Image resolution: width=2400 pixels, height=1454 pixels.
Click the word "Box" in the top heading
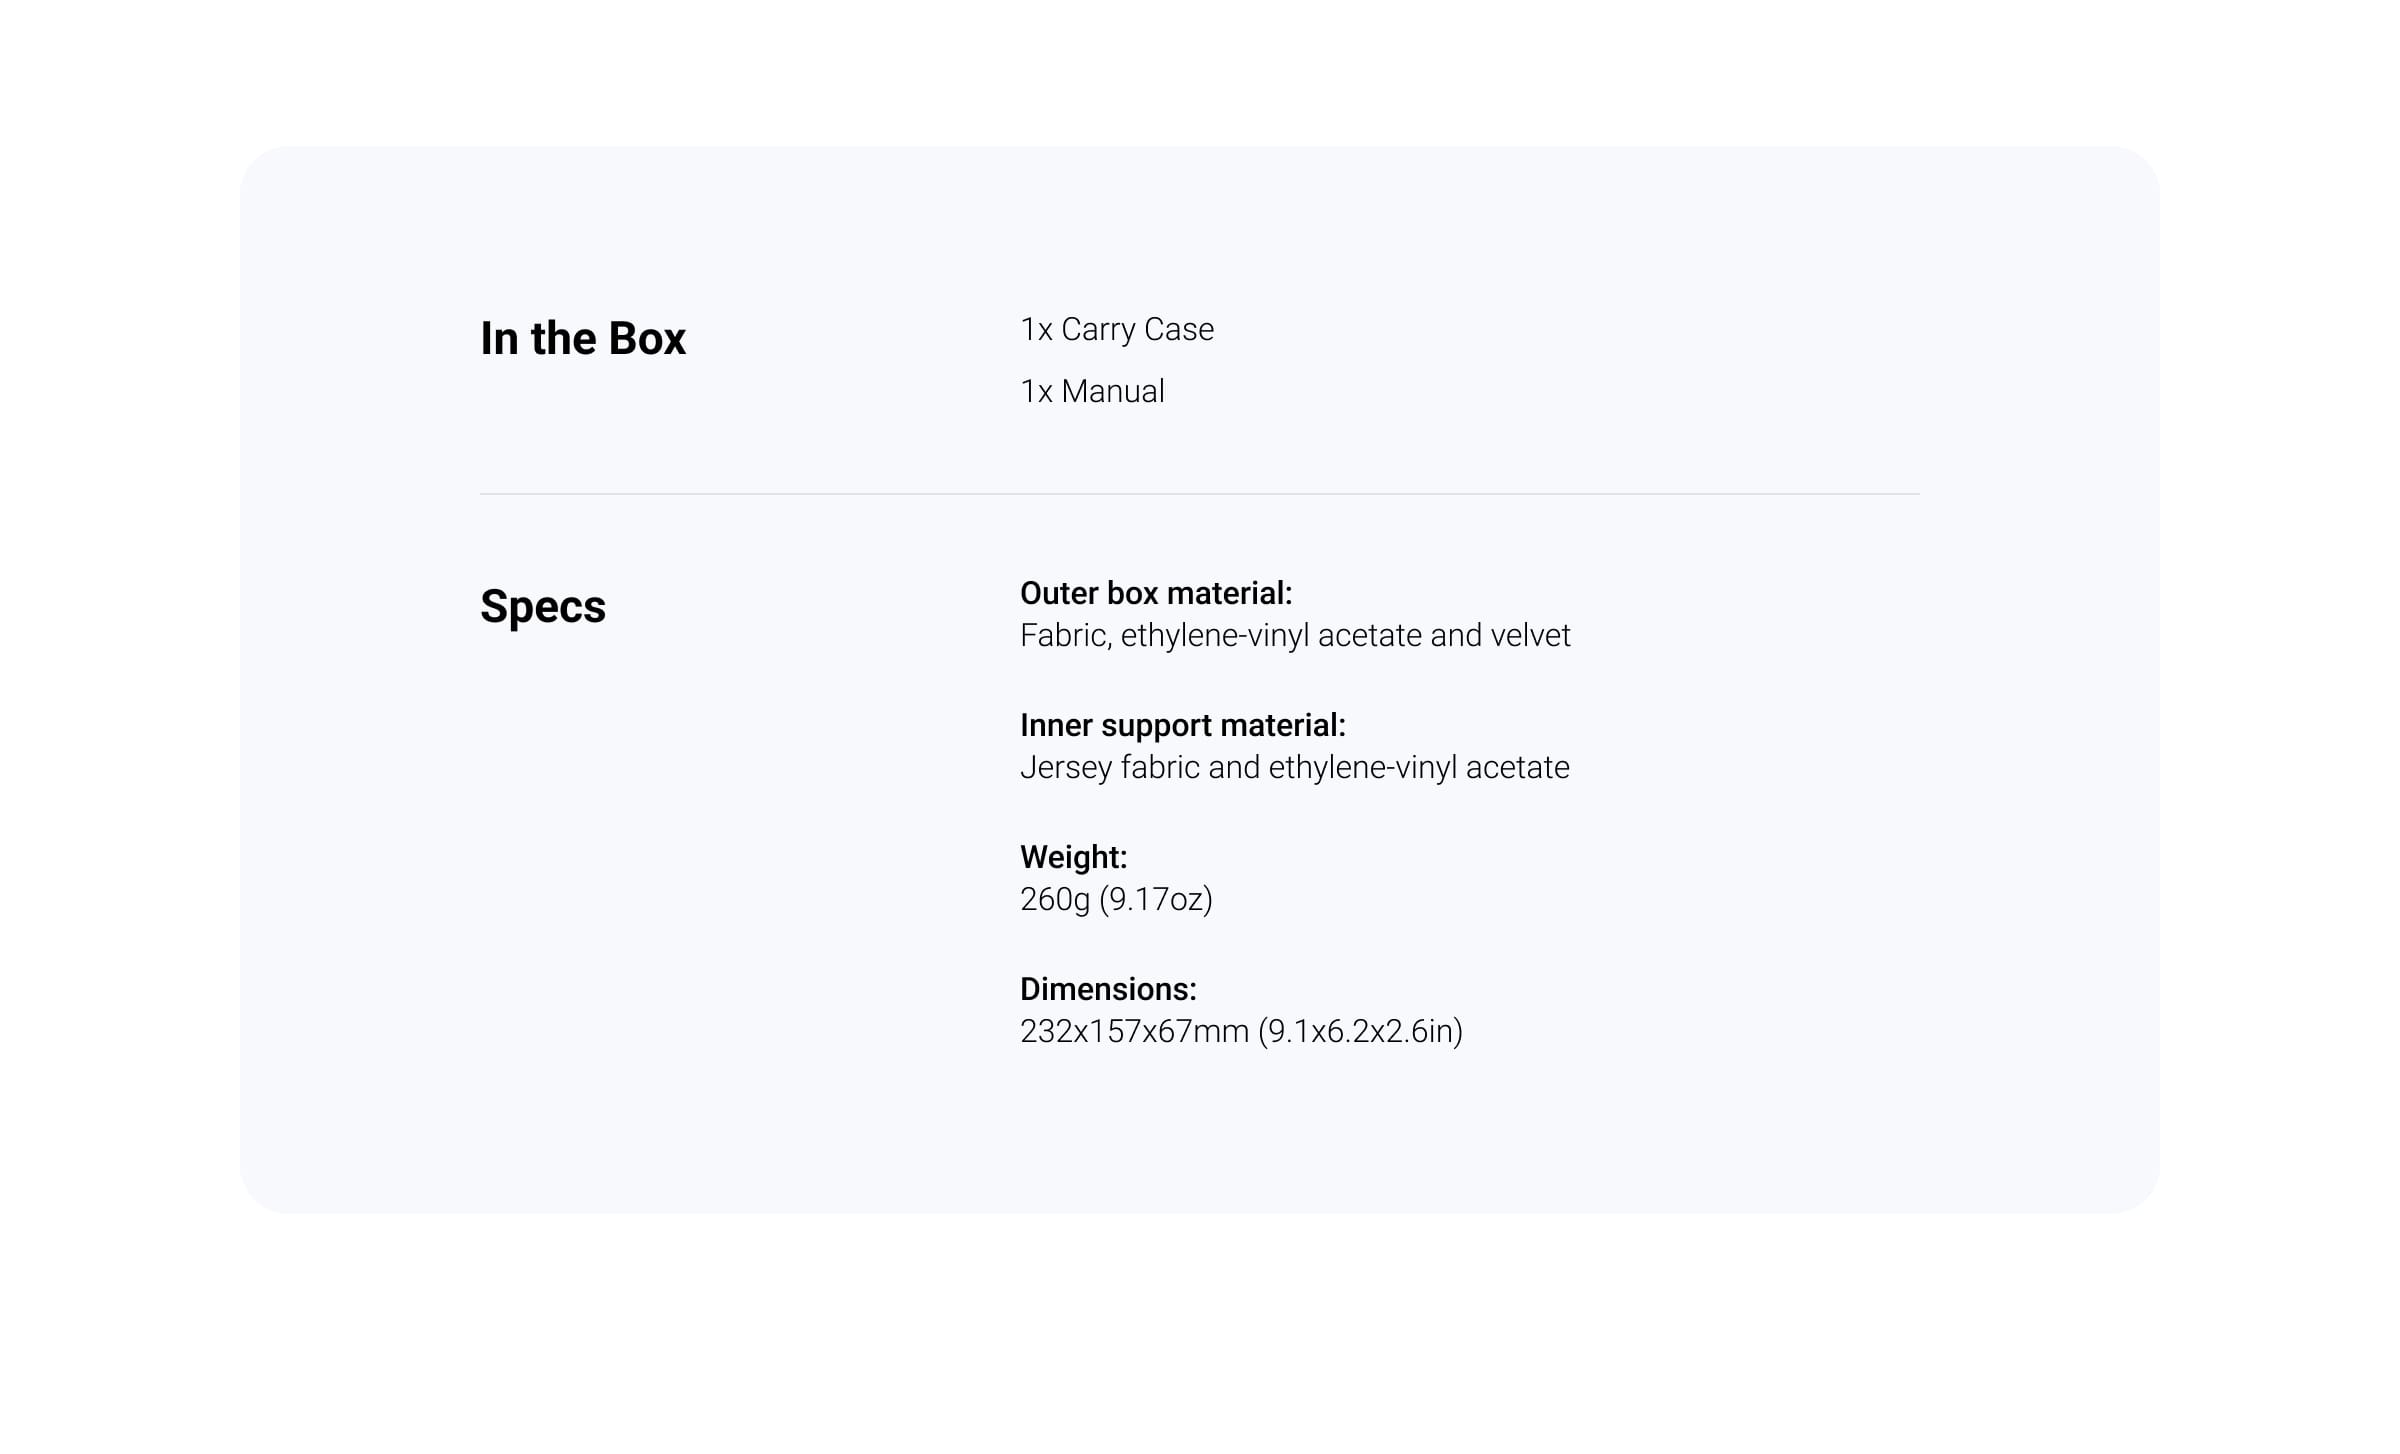(647, 338)
